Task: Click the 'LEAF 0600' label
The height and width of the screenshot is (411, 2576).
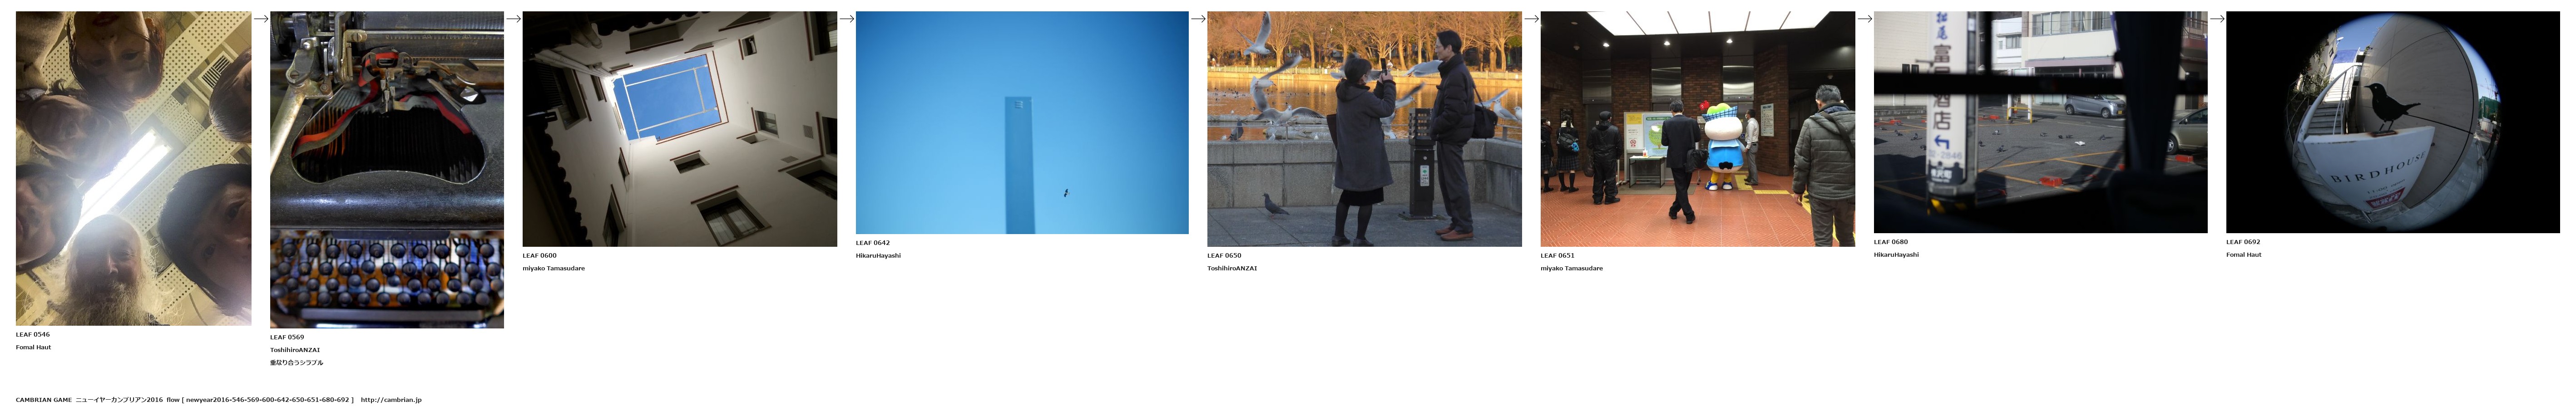Action: tap(540, 256)
